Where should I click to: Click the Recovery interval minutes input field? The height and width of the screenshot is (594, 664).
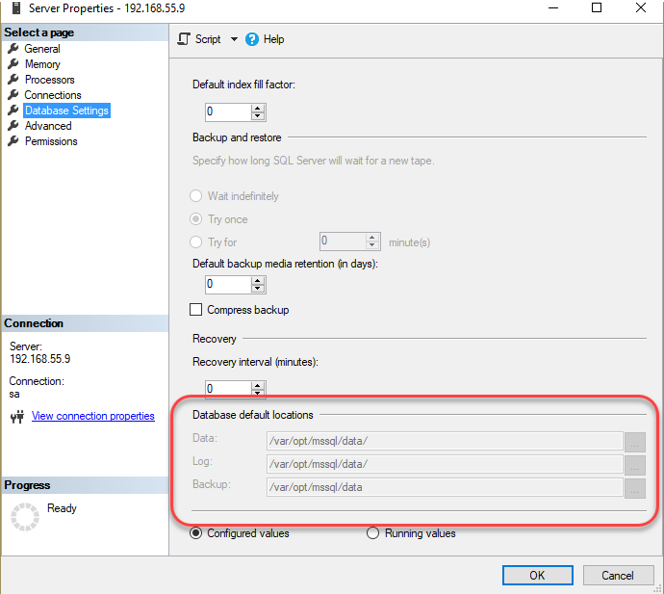pos(227,388)
